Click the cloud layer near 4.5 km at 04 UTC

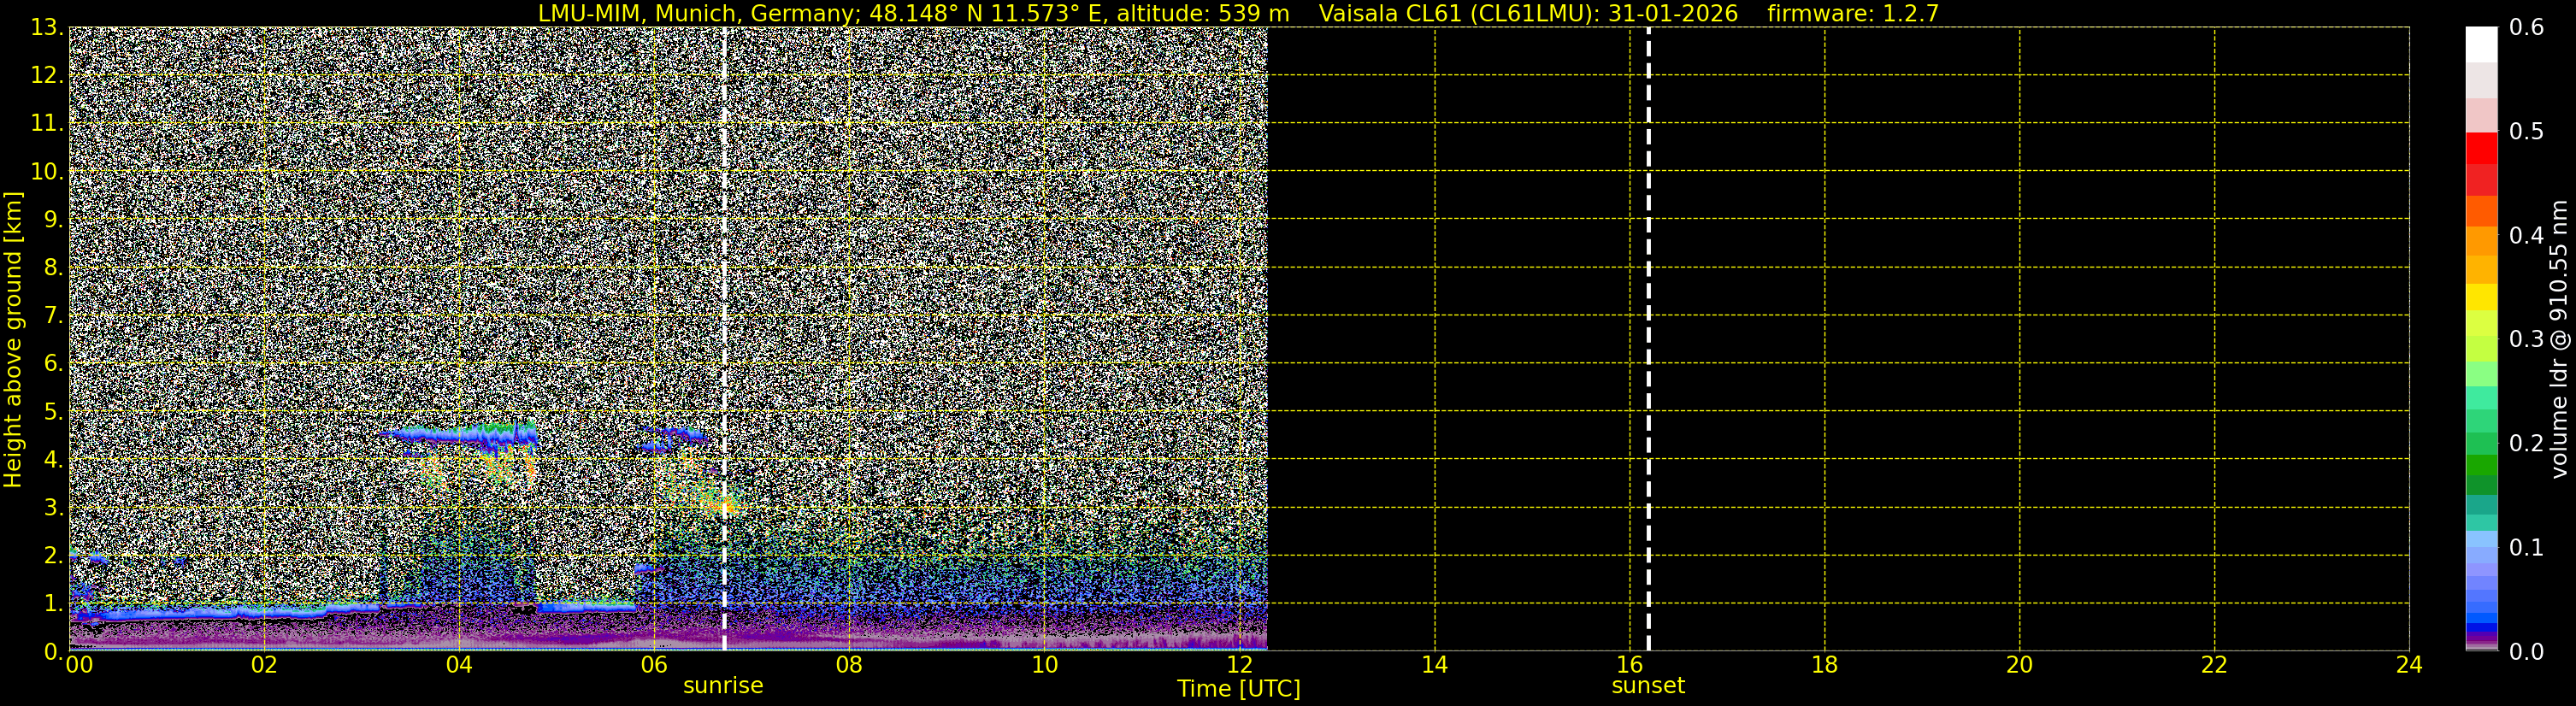tap(460, 434)
